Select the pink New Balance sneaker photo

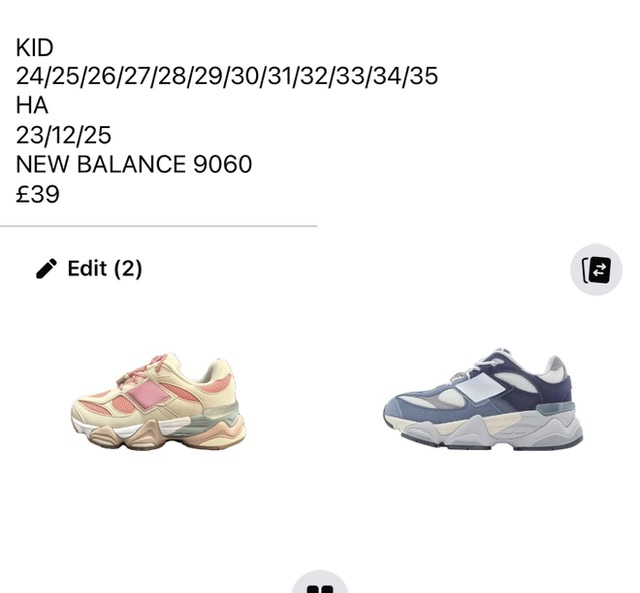click(158, 401)
